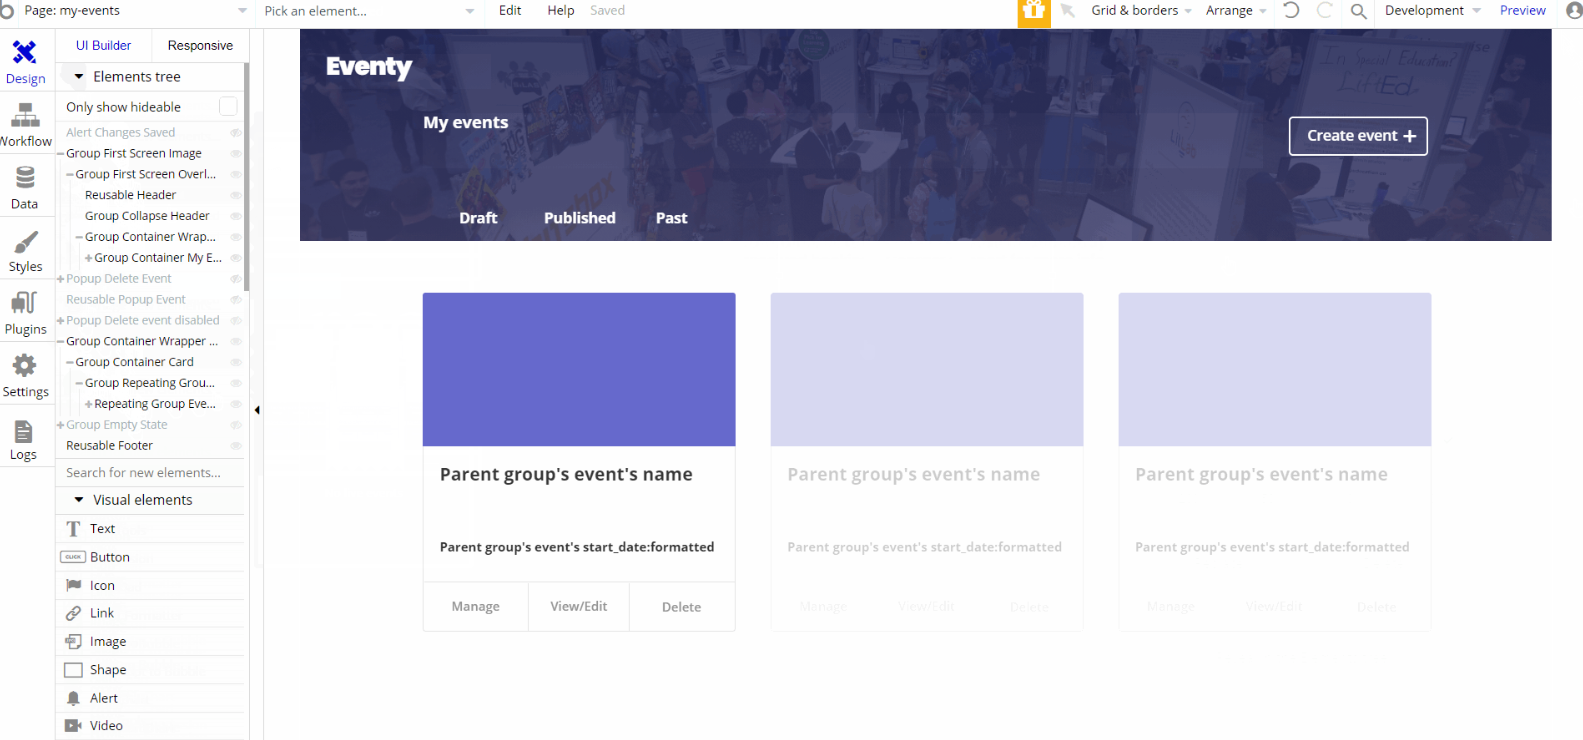Open the Plugins section
The width and height of the screenshot is (1583, 740).
(25, 314)
